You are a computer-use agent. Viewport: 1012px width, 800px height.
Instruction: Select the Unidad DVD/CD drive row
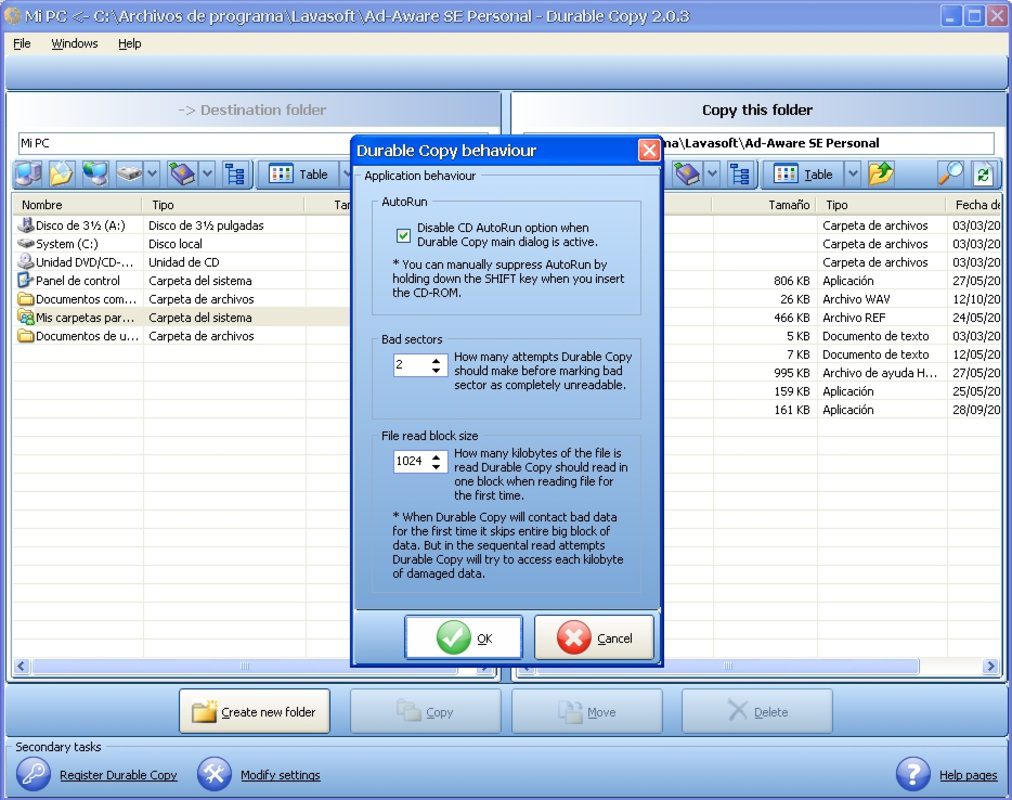(x=181, y=262)
